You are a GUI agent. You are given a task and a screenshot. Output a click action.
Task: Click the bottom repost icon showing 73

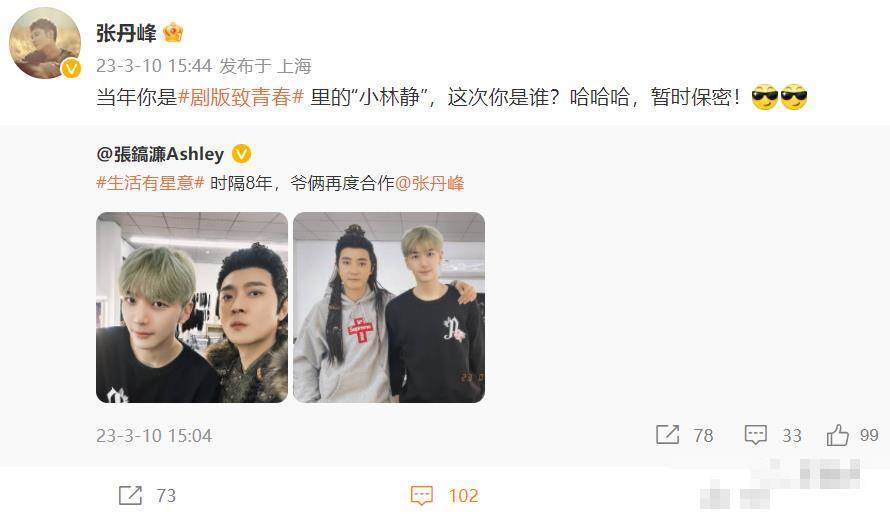point(130,495)
